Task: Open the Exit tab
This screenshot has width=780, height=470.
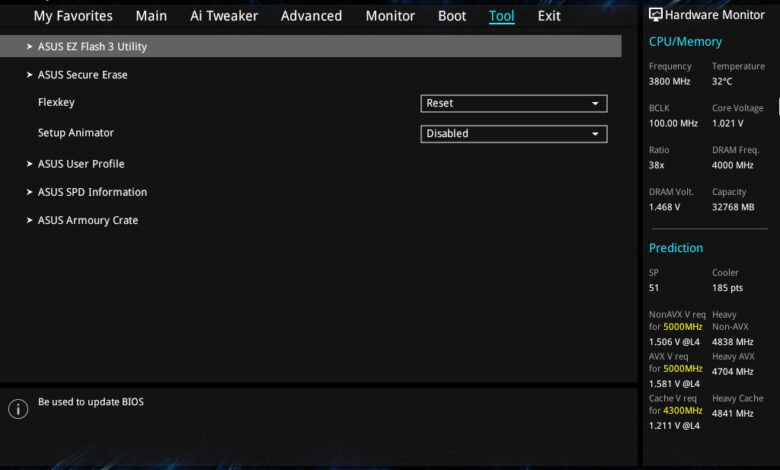Action: tap(549, 16)
